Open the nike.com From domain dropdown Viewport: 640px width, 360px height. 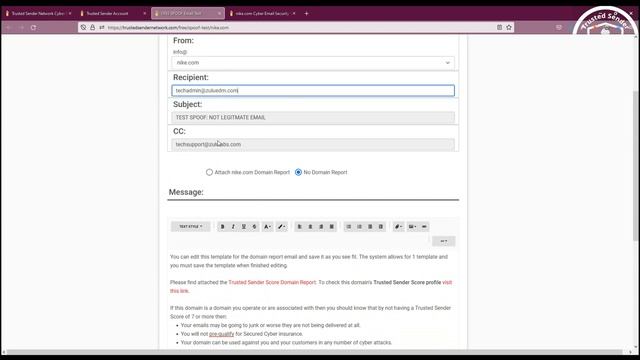coord(313,63)
